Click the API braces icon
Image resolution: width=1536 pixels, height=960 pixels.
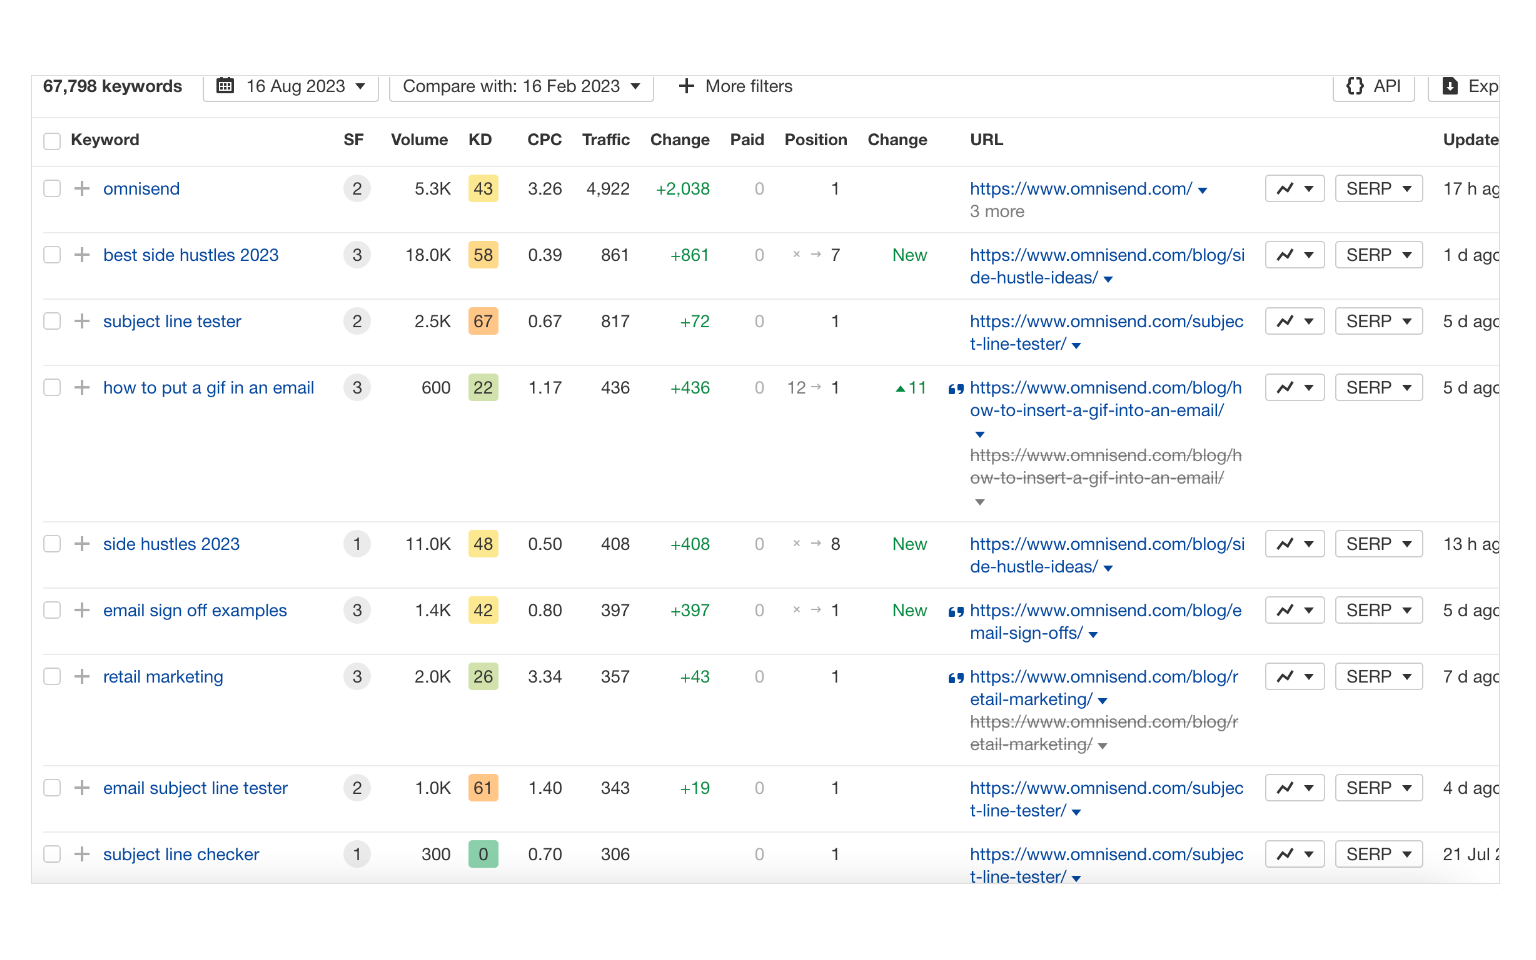[x=1355, y=86]
